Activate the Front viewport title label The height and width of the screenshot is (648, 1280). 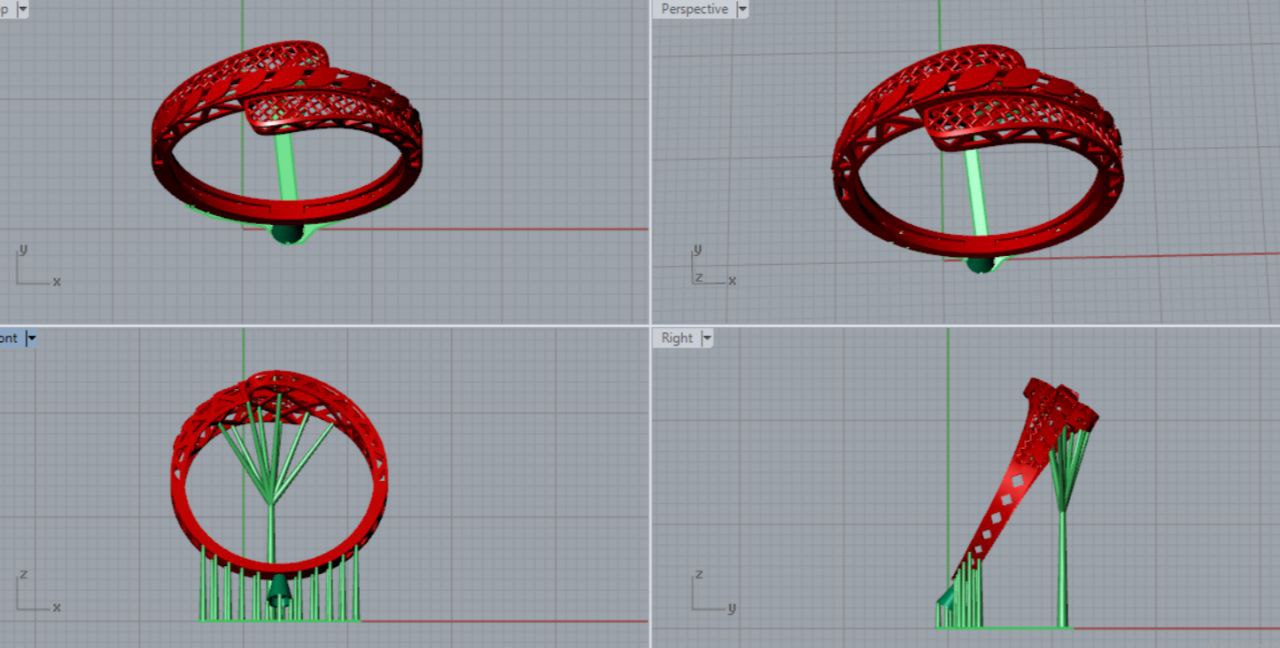(x=9, y=338)
